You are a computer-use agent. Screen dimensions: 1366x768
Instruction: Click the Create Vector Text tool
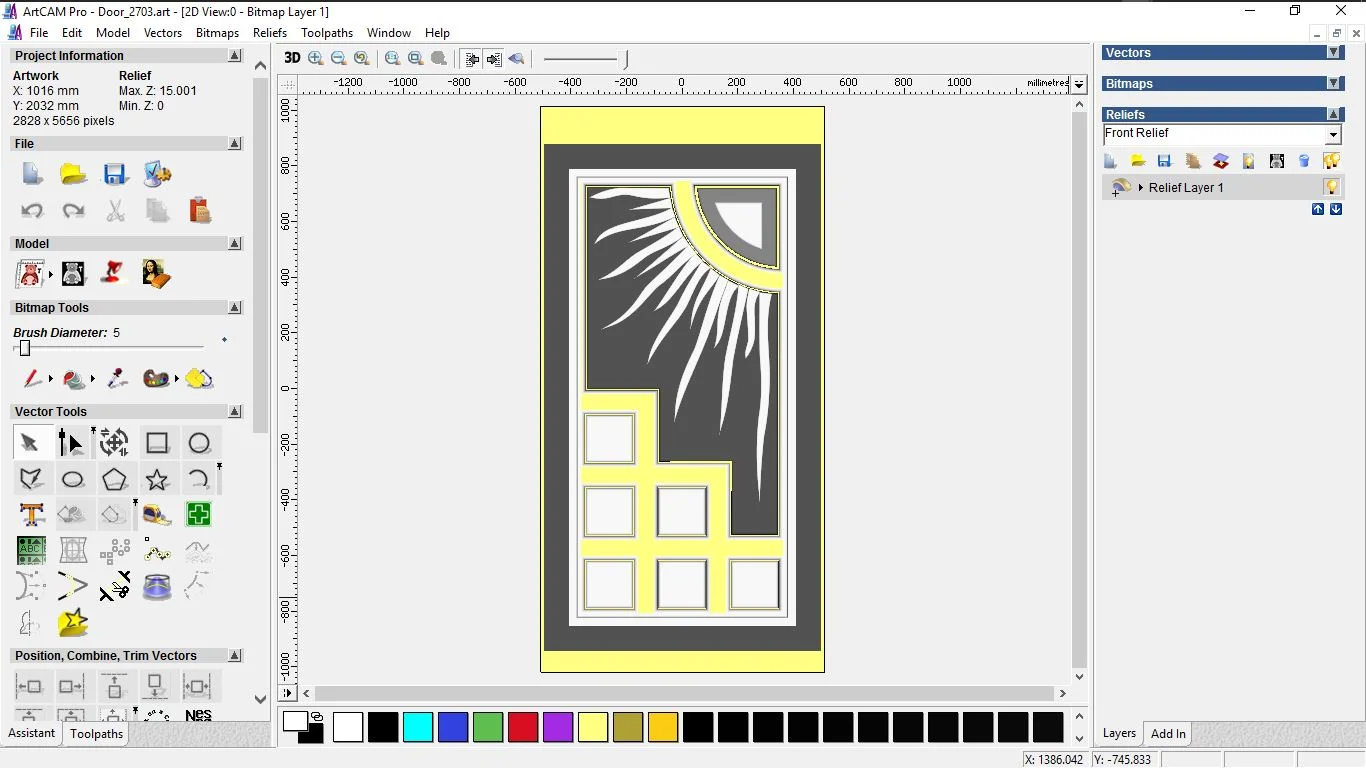point(31,515)
